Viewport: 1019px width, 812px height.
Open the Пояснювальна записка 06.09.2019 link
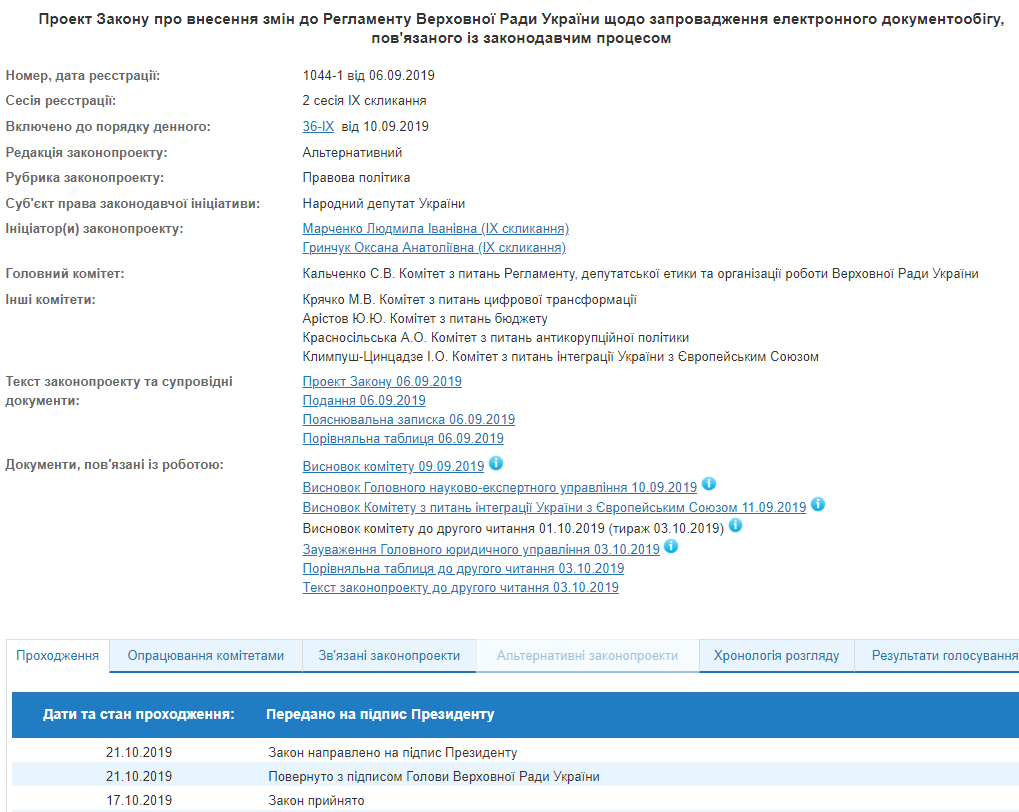tap(408, 419)
